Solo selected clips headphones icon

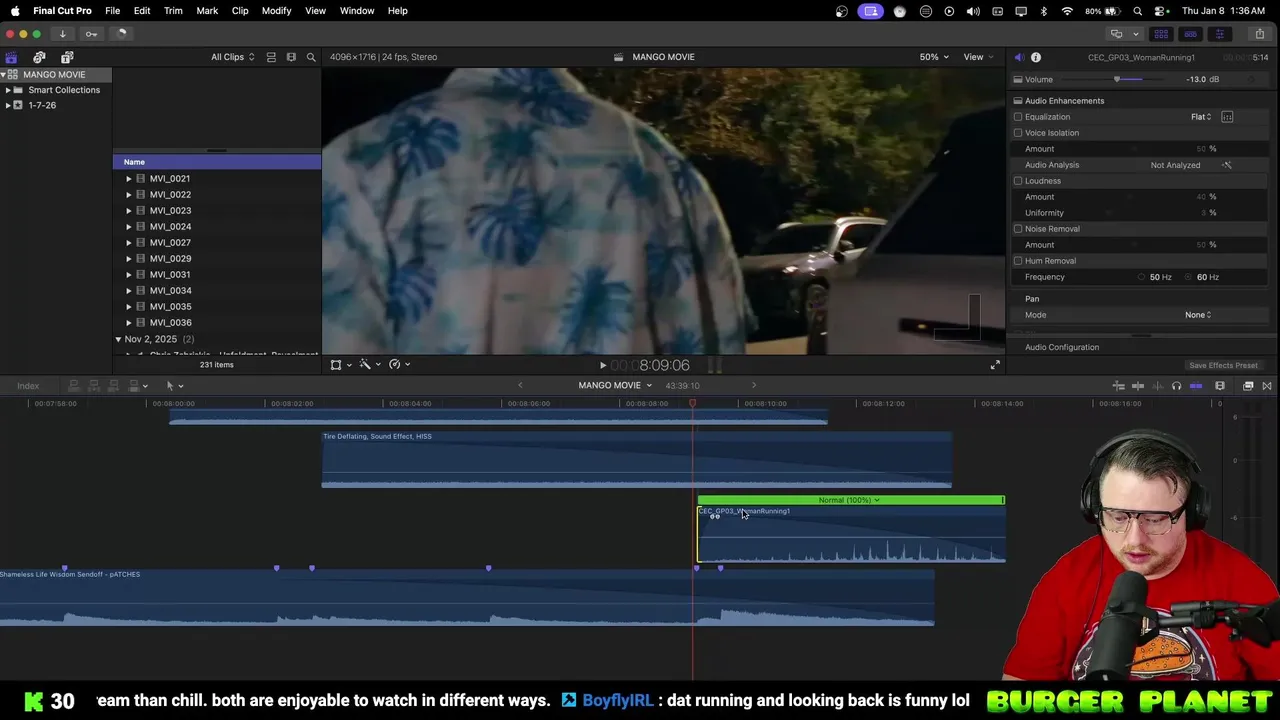click(x=1176, y=386)
